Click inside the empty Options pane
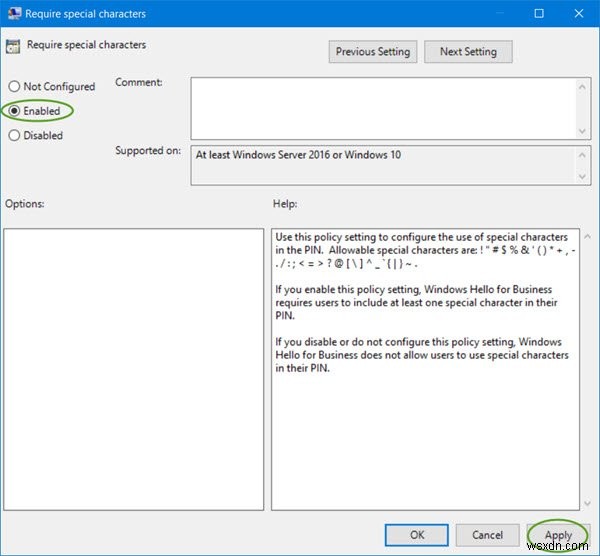The width and height of the screenshot is (600, 556). pos(134,369)
